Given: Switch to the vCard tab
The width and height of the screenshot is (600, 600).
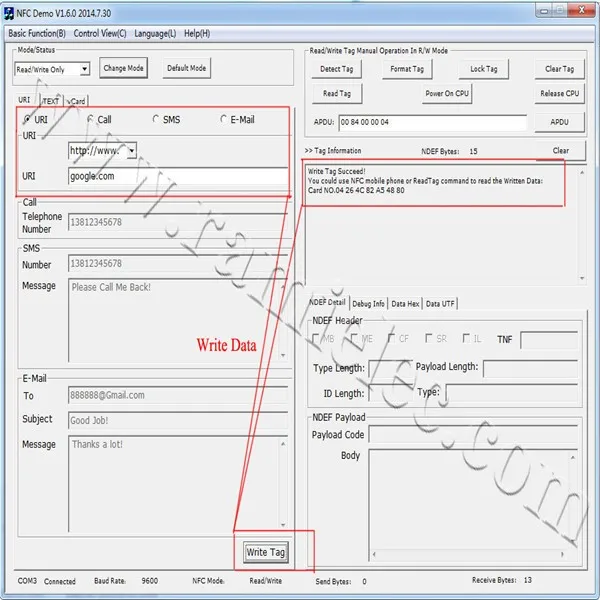Looking at the screenshot, I should point(77,101).
